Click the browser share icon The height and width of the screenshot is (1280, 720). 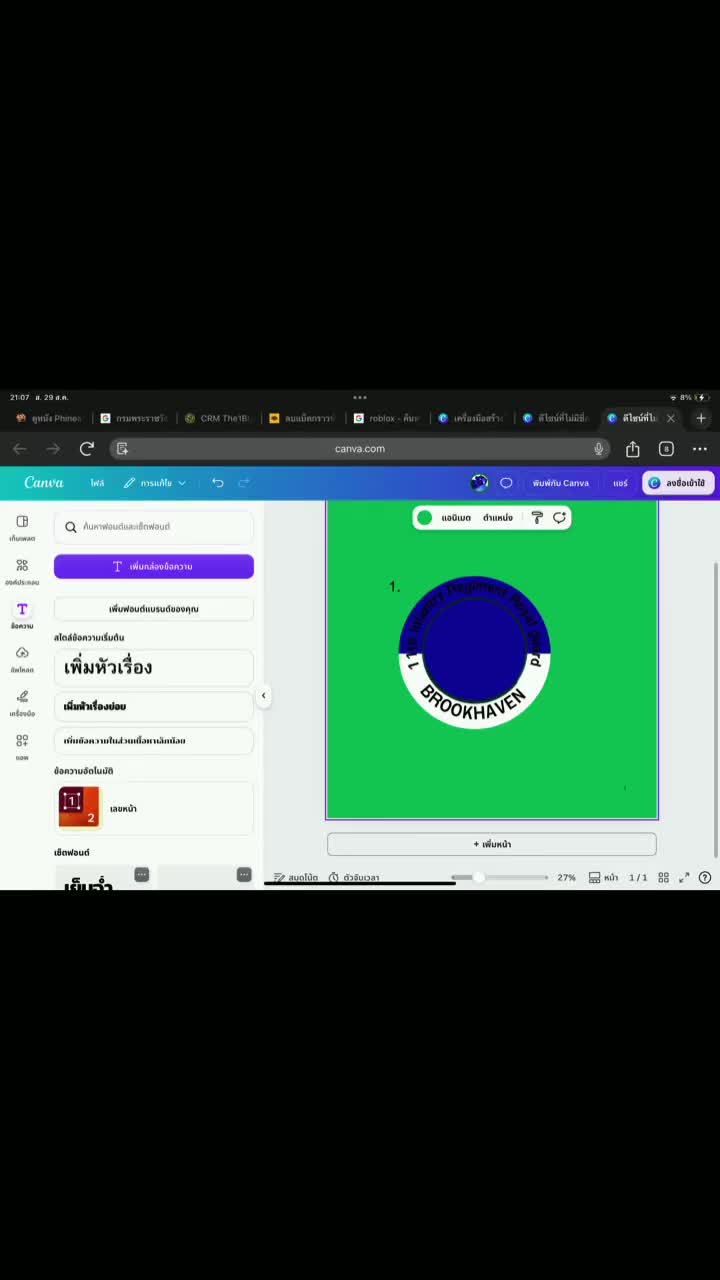(x=632, y=449)
